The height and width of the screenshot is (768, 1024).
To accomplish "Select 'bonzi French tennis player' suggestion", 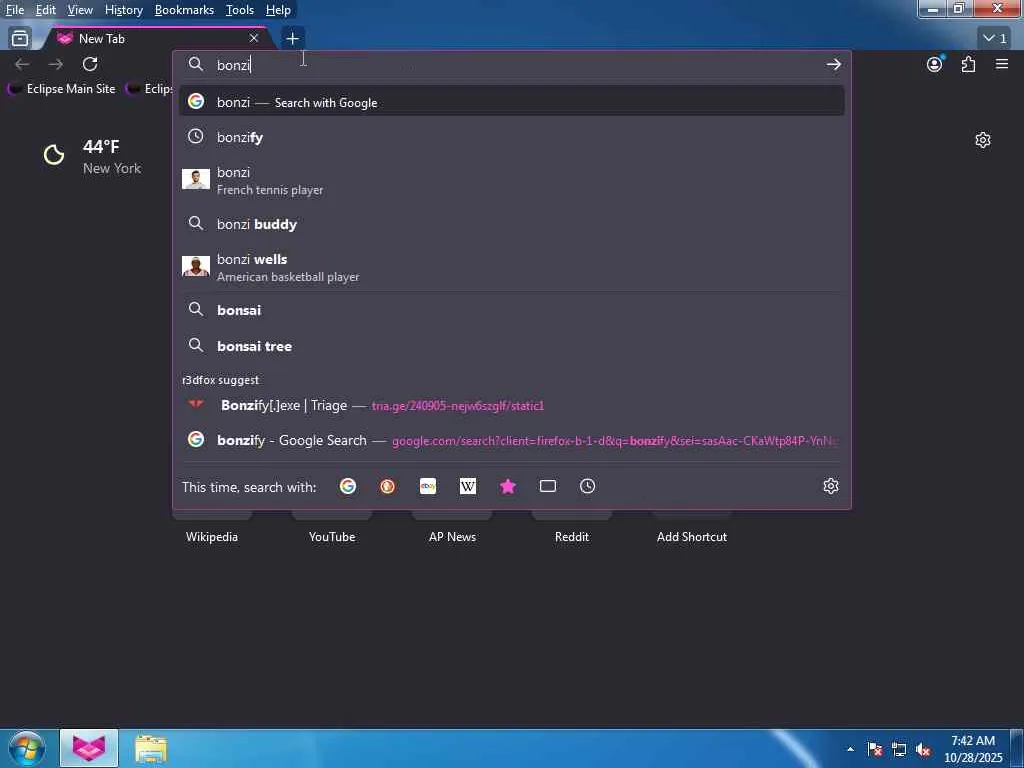I will 511,180.
